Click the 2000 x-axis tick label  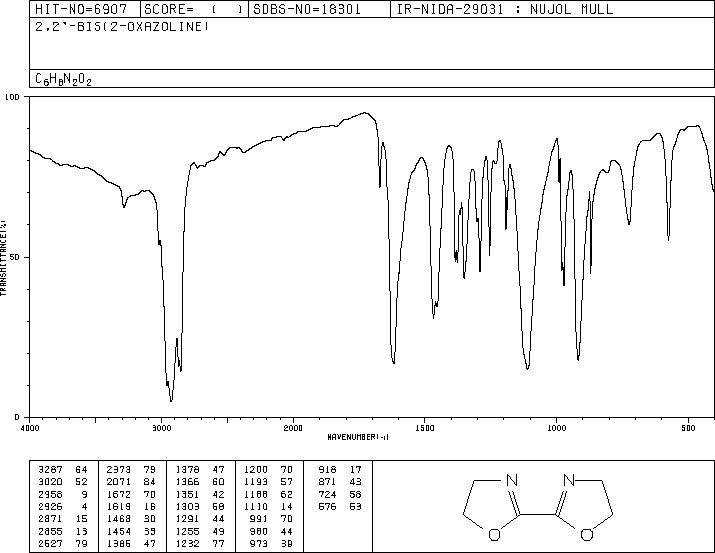pyautogui.click(x=293, y=428)
